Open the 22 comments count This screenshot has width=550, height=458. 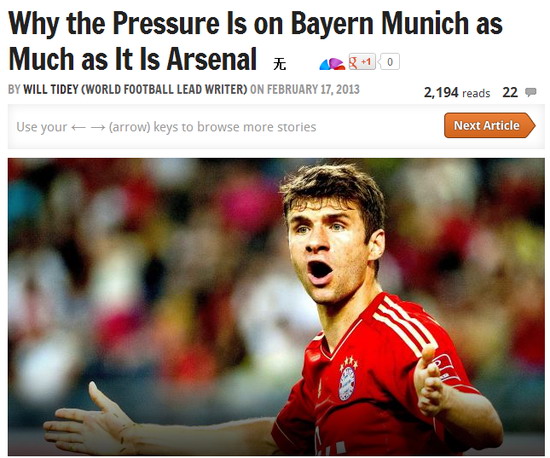(x=510, y=93)
